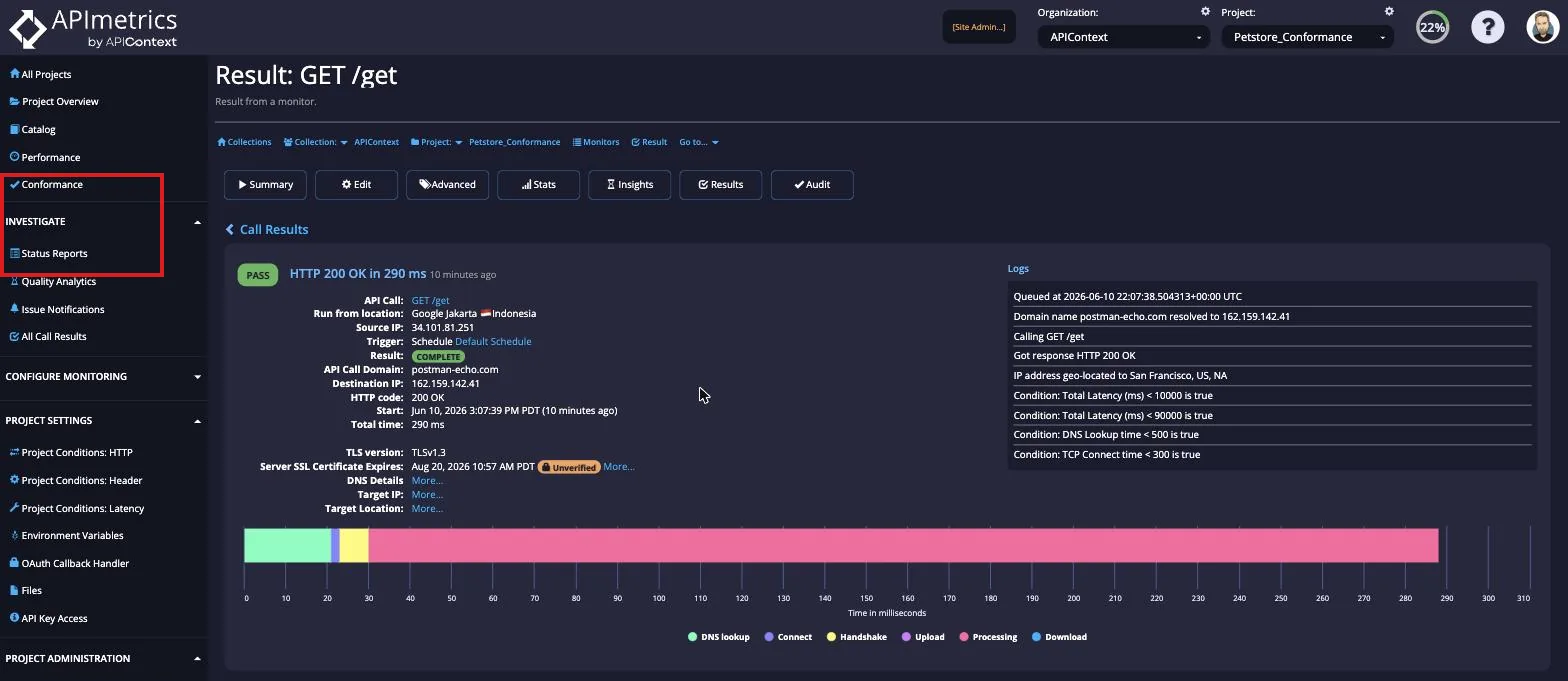Open the help question mark icon

point(1487,27)
